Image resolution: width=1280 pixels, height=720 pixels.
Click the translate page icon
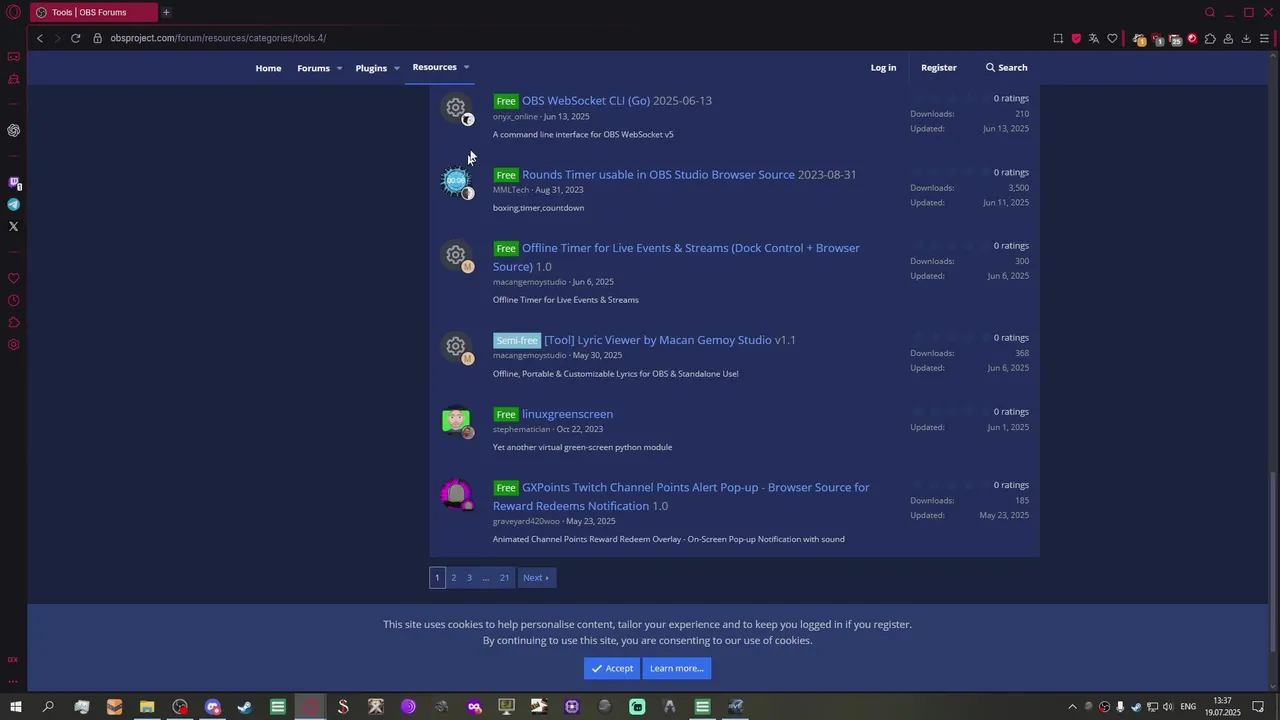(1094, 38)
